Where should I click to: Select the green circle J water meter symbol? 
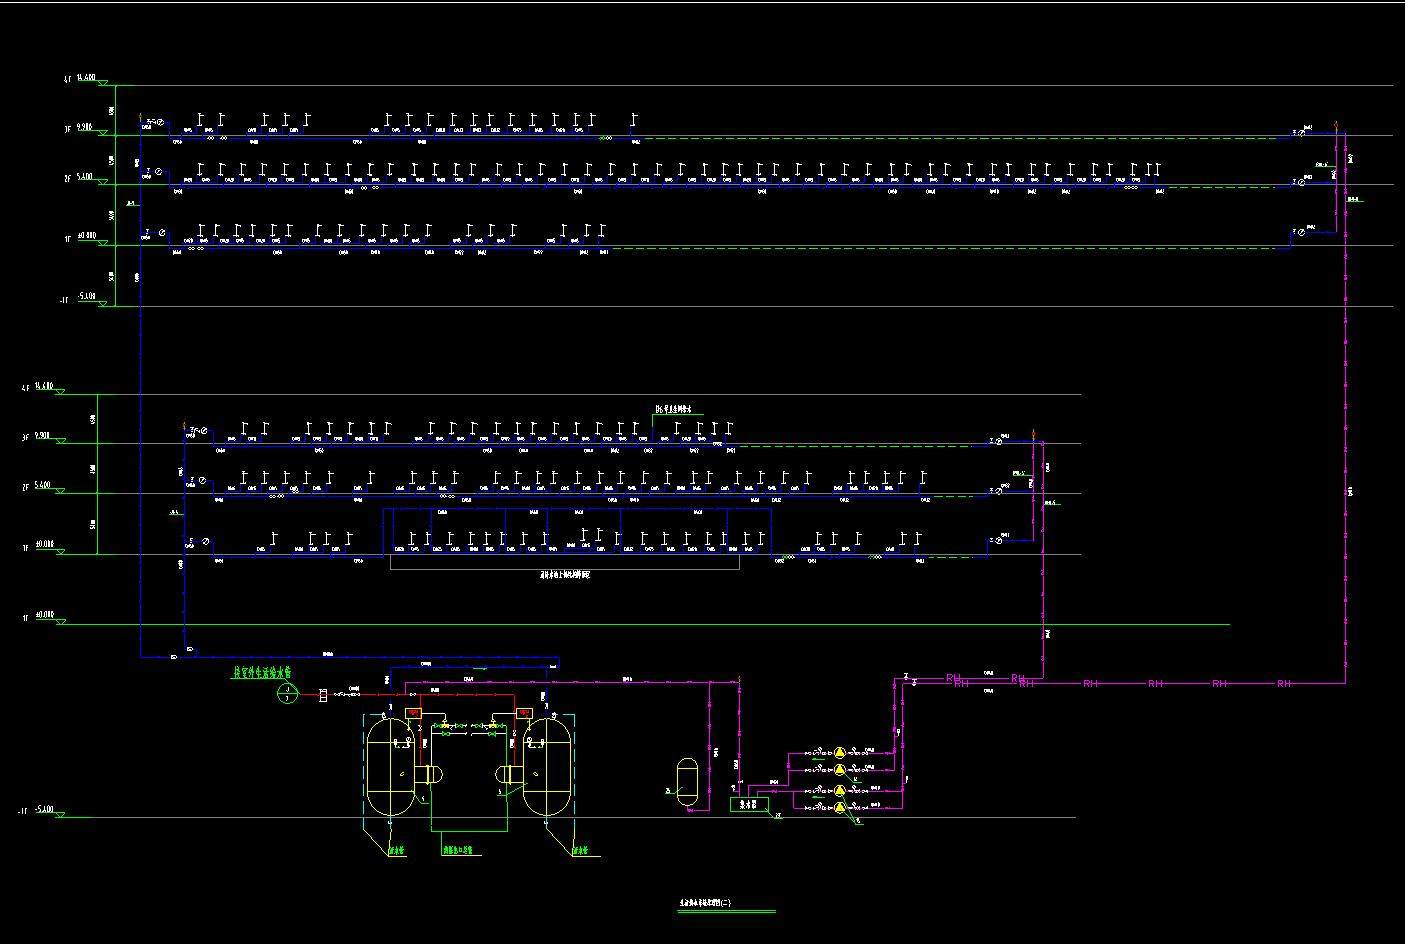286,693
